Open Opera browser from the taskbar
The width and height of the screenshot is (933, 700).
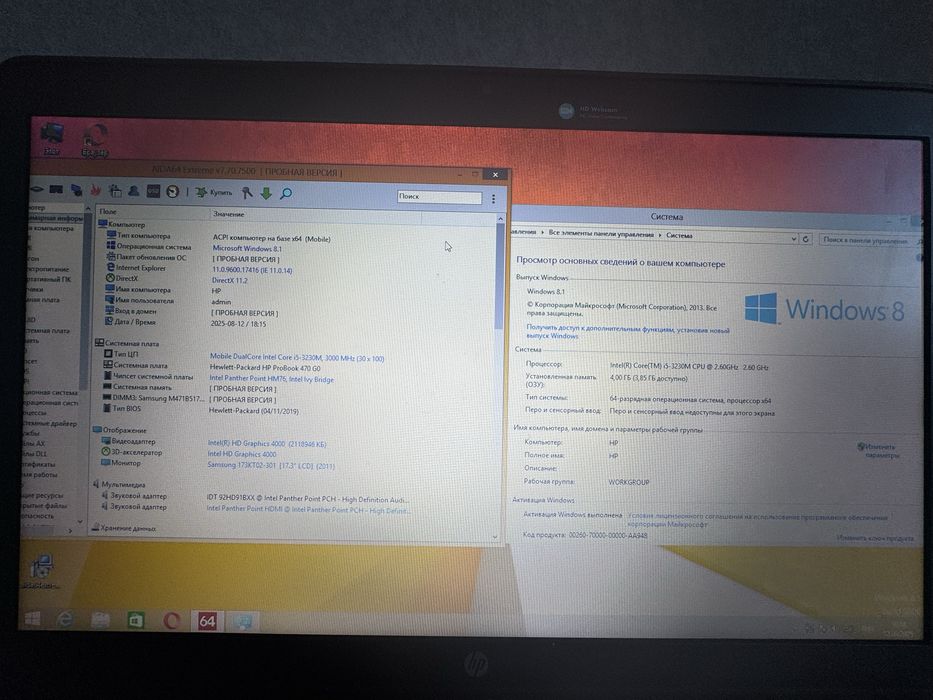point(171,621)
